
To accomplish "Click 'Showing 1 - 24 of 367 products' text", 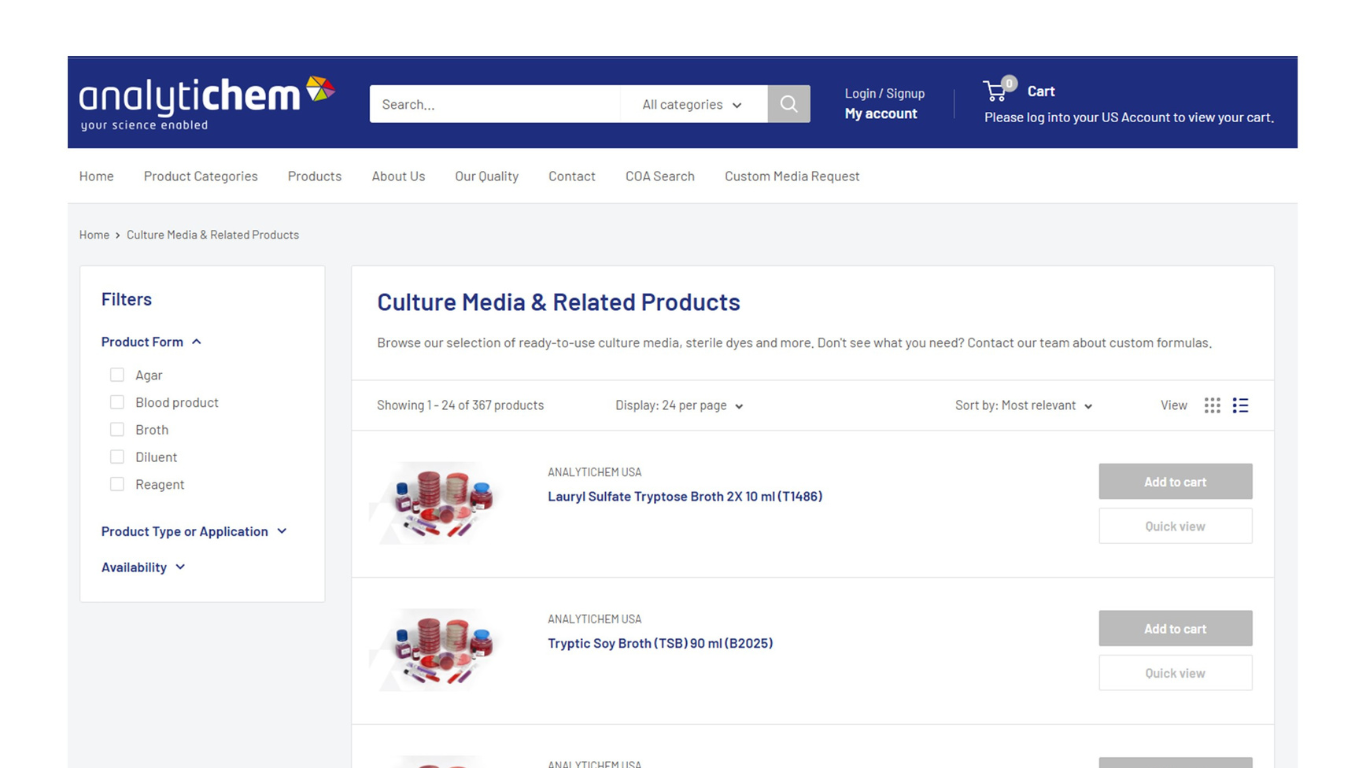I will (460, 405).
